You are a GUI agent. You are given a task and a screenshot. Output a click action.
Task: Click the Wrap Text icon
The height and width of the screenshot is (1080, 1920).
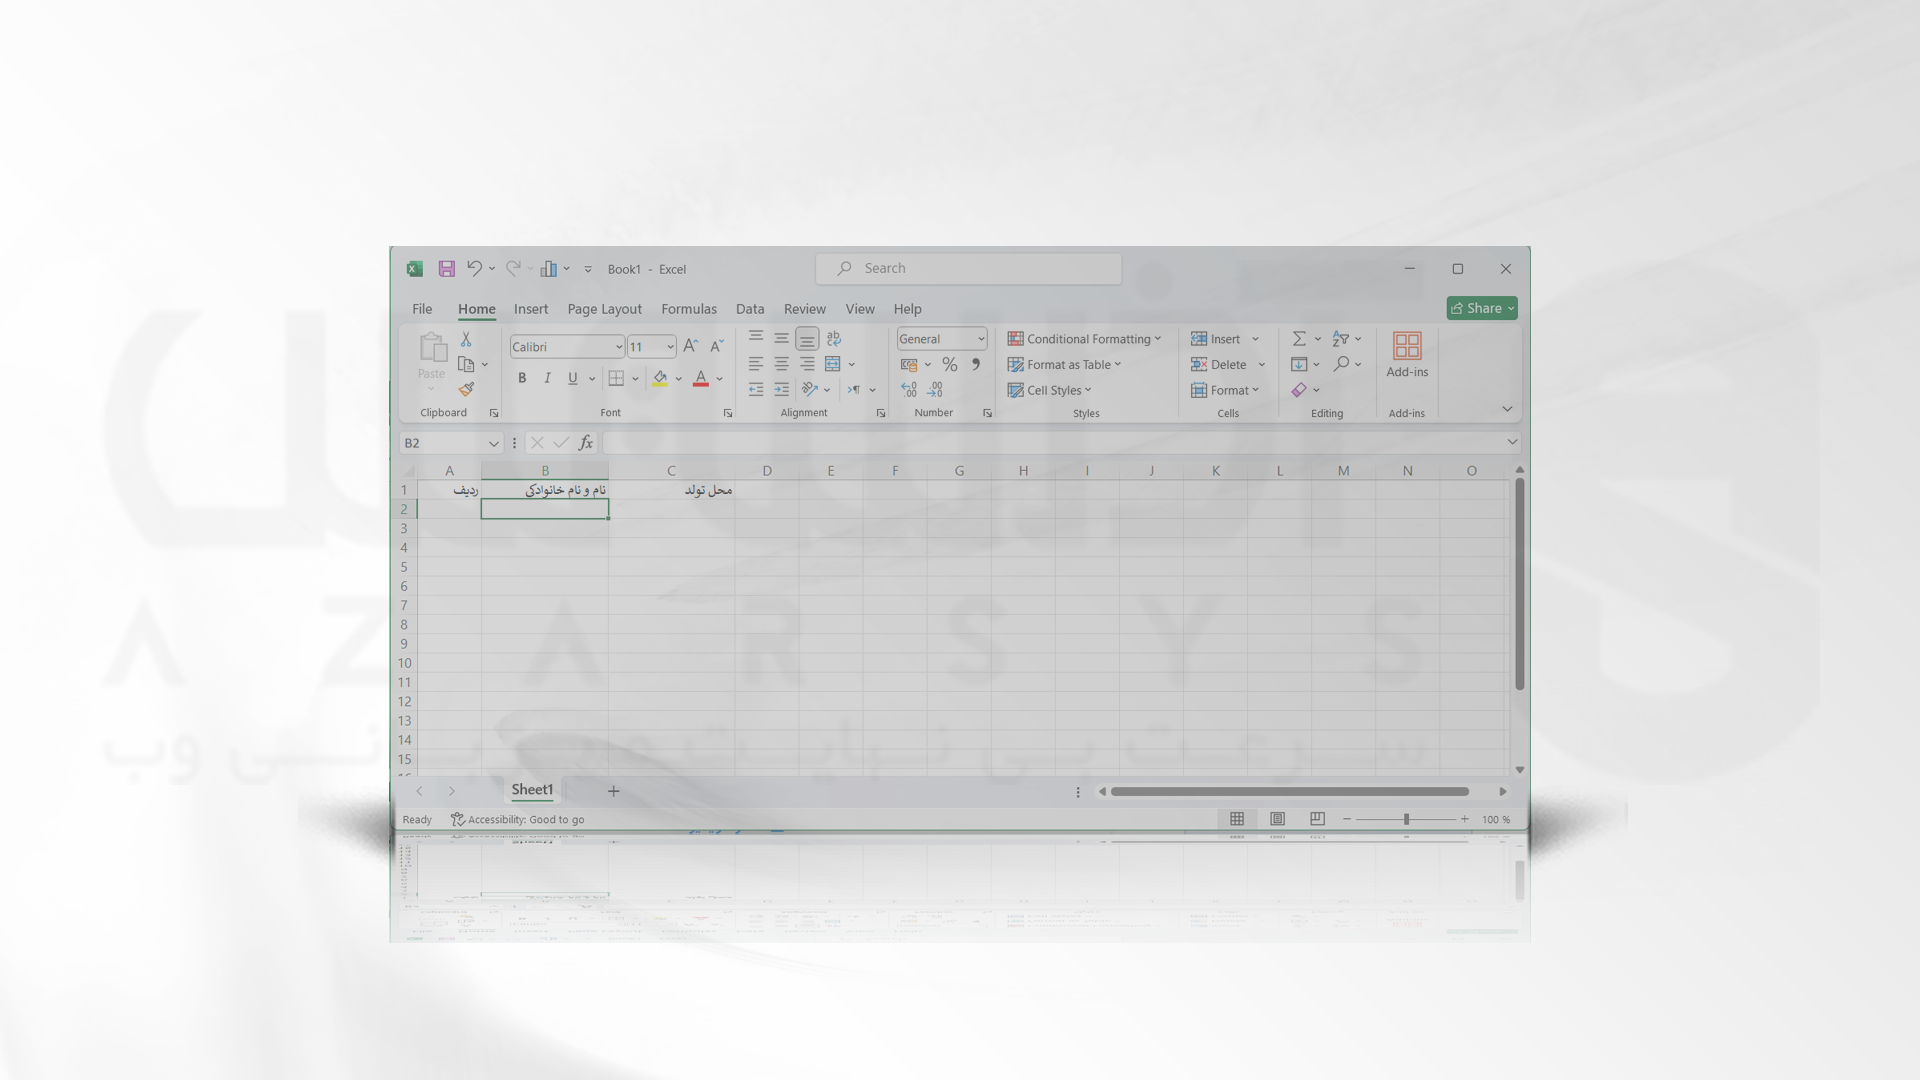point(834,338)
